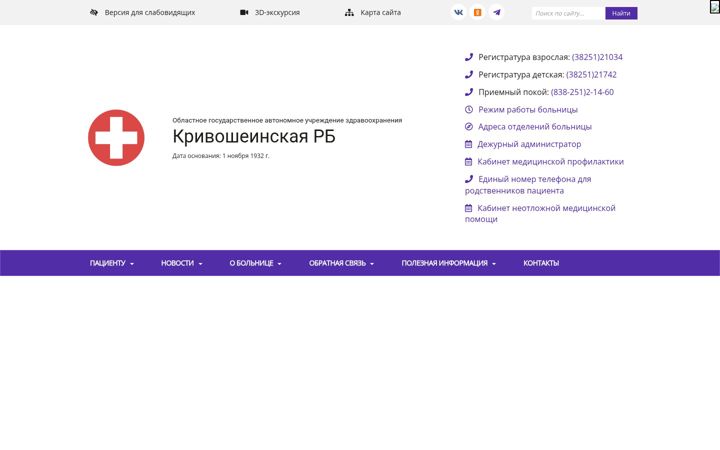Screen dimensions: 720x450
Task: Open the Odnoklassniki orange icon
Action: [x=478, y=12]
